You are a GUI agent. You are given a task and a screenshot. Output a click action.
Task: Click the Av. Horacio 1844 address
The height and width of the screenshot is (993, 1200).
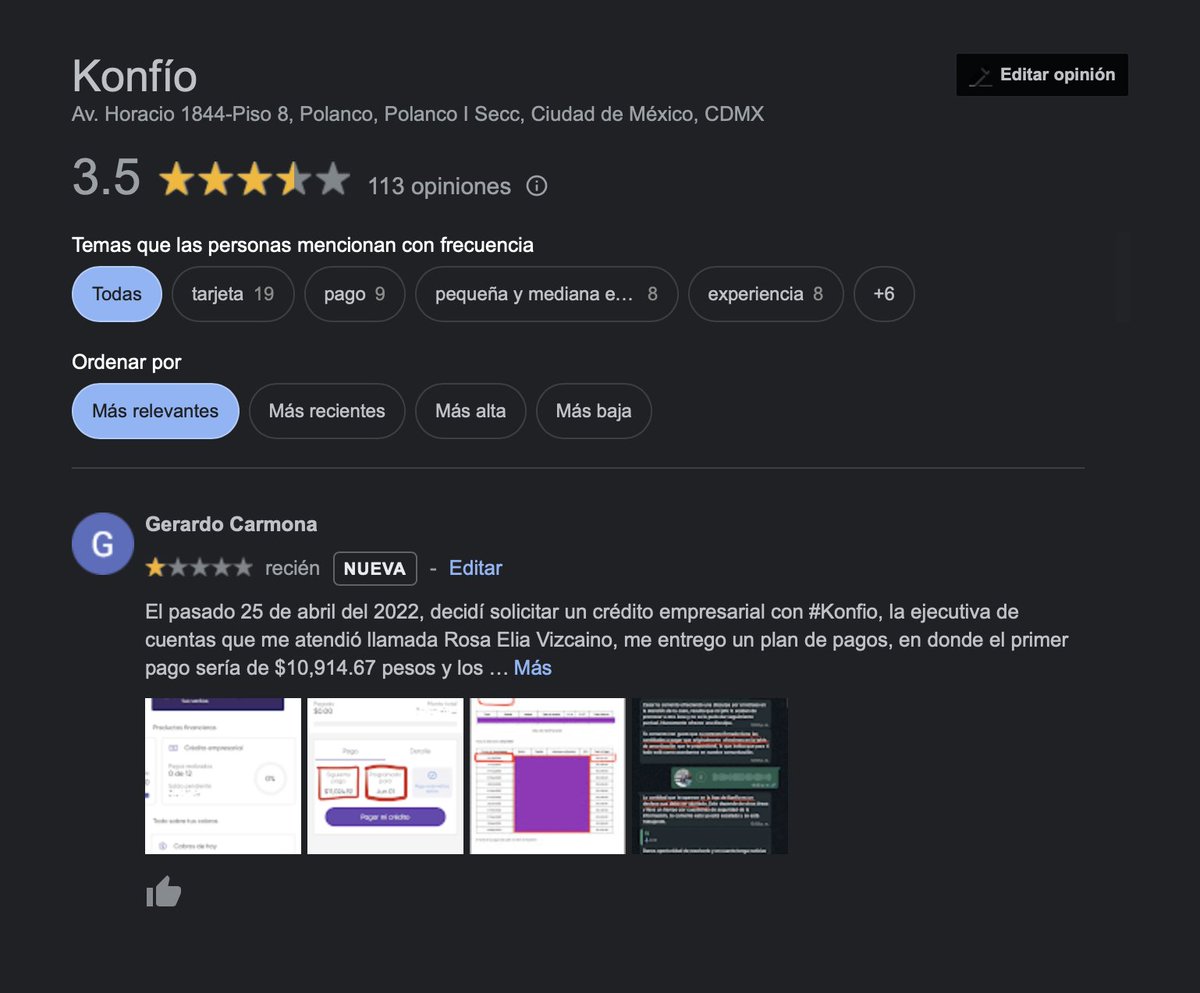(418, 114)
